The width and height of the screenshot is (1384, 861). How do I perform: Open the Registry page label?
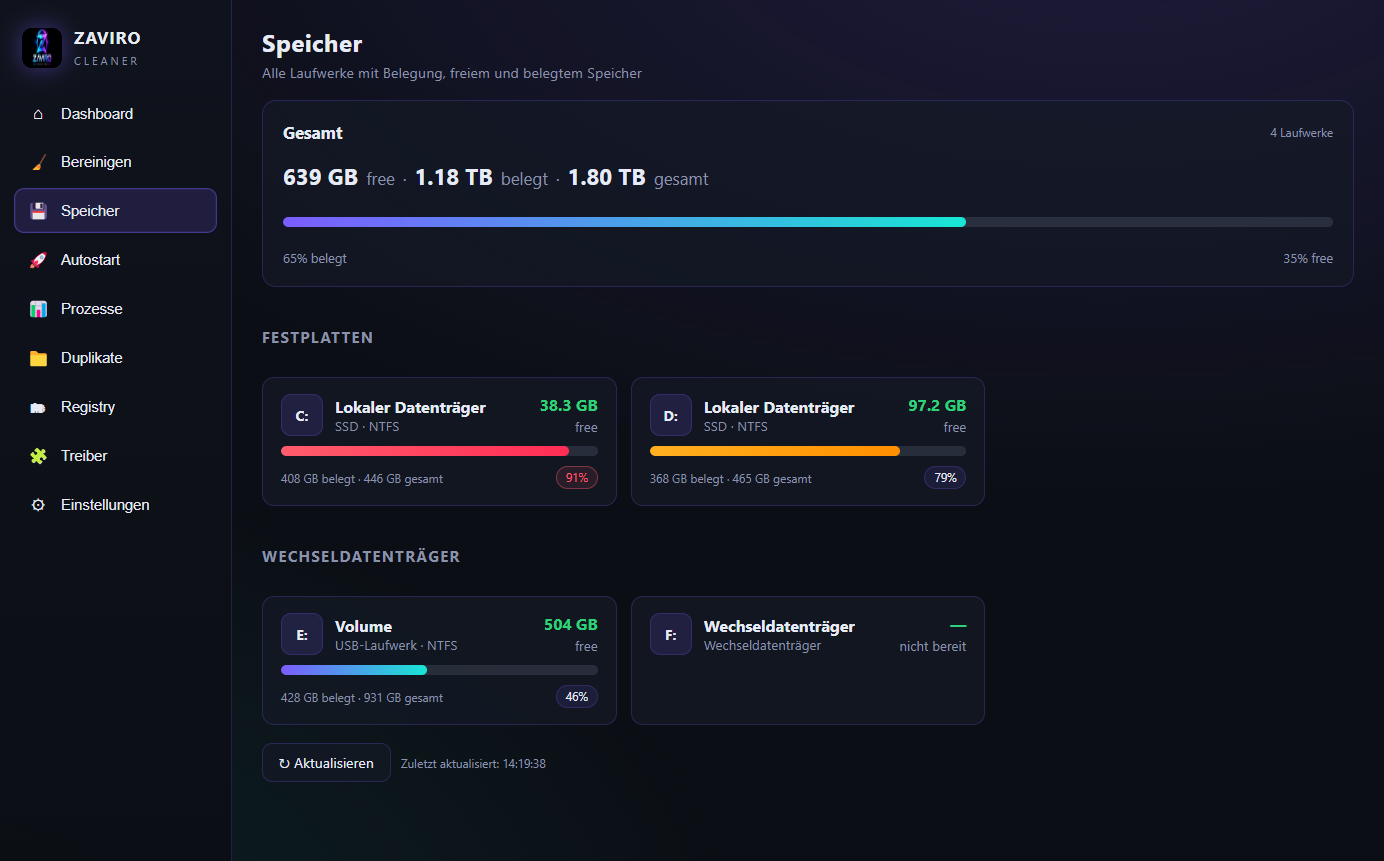pyautogui.click(x=88, y=407)
